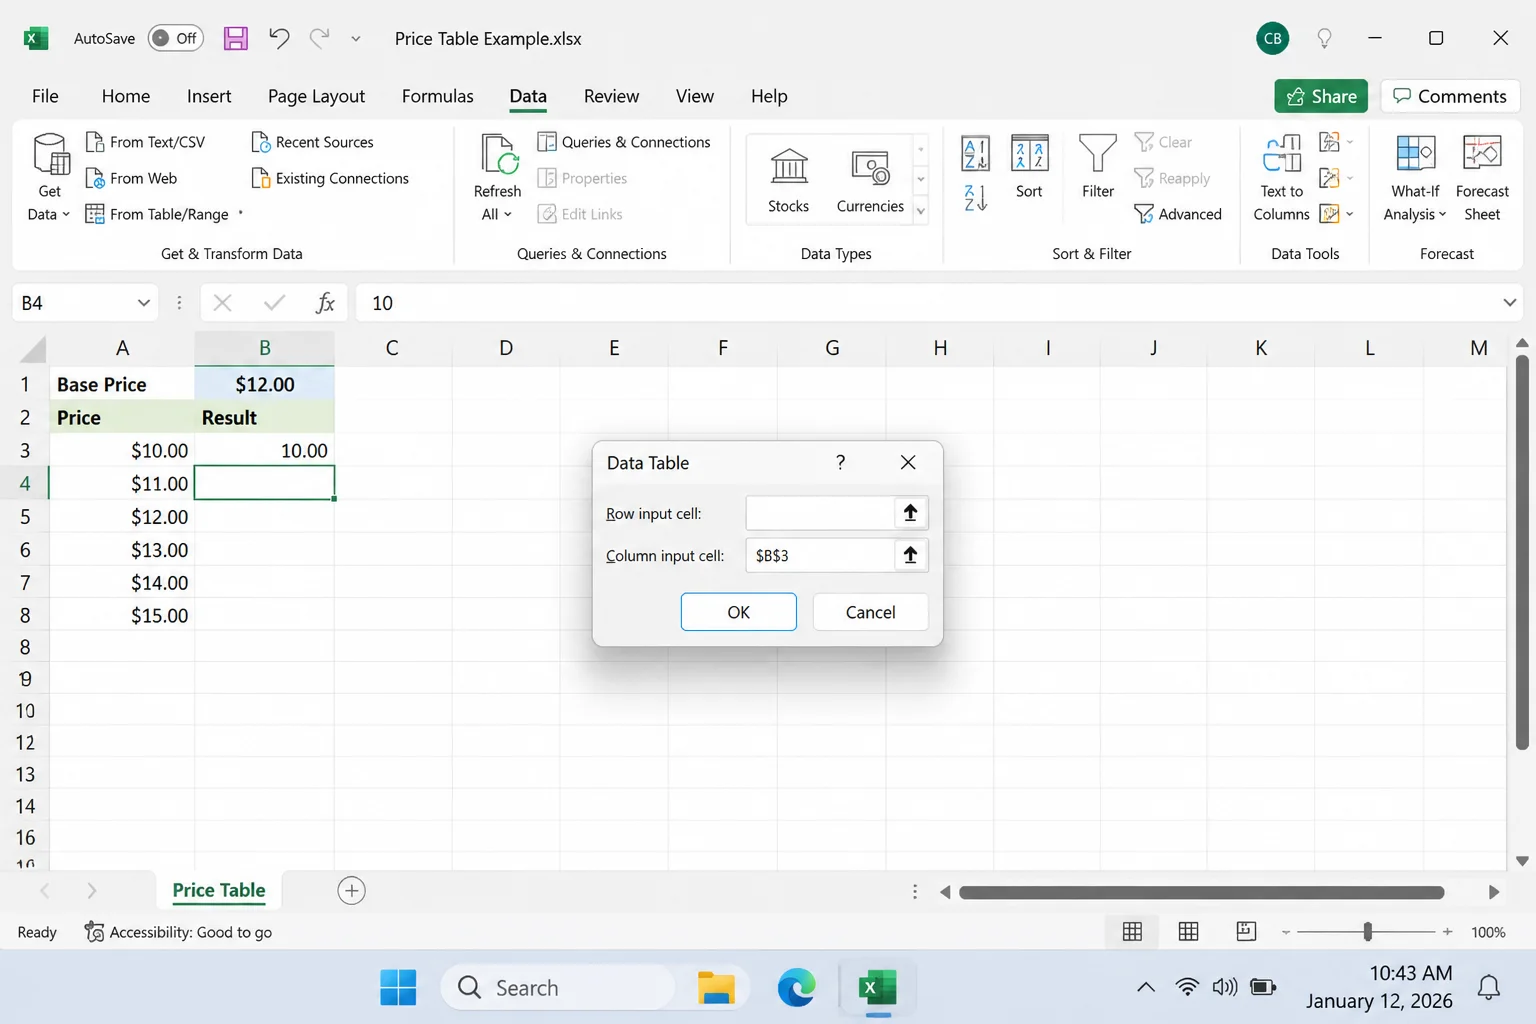Zoom in with plus button
This screenshot has width=1536, height=1024.
(x=1447, y=932)
